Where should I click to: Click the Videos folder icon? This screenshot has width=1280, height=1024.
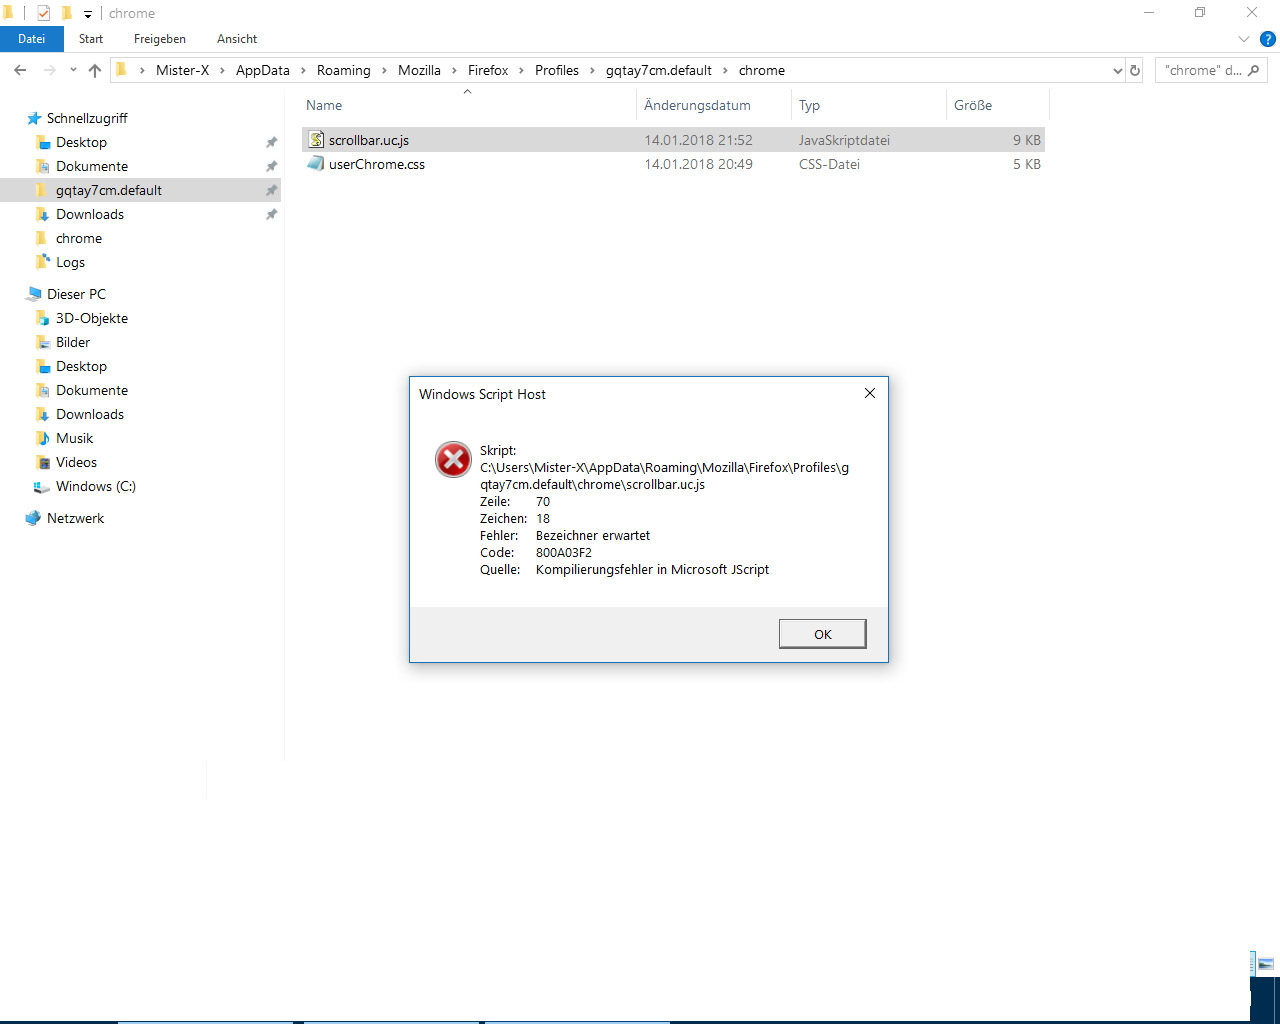pyautogui.click(x=42, y=462)
